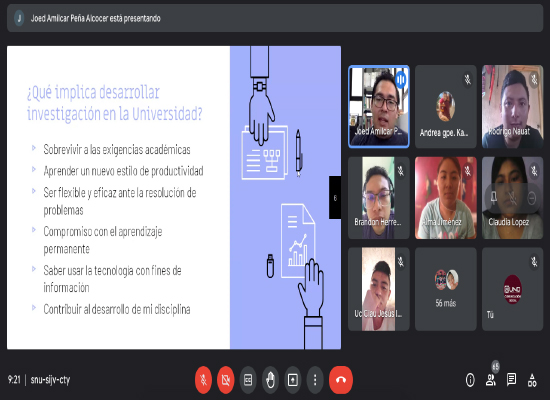550x400 pixels.
Task: Turn on the camera button
Action: (x=226, y=380)
